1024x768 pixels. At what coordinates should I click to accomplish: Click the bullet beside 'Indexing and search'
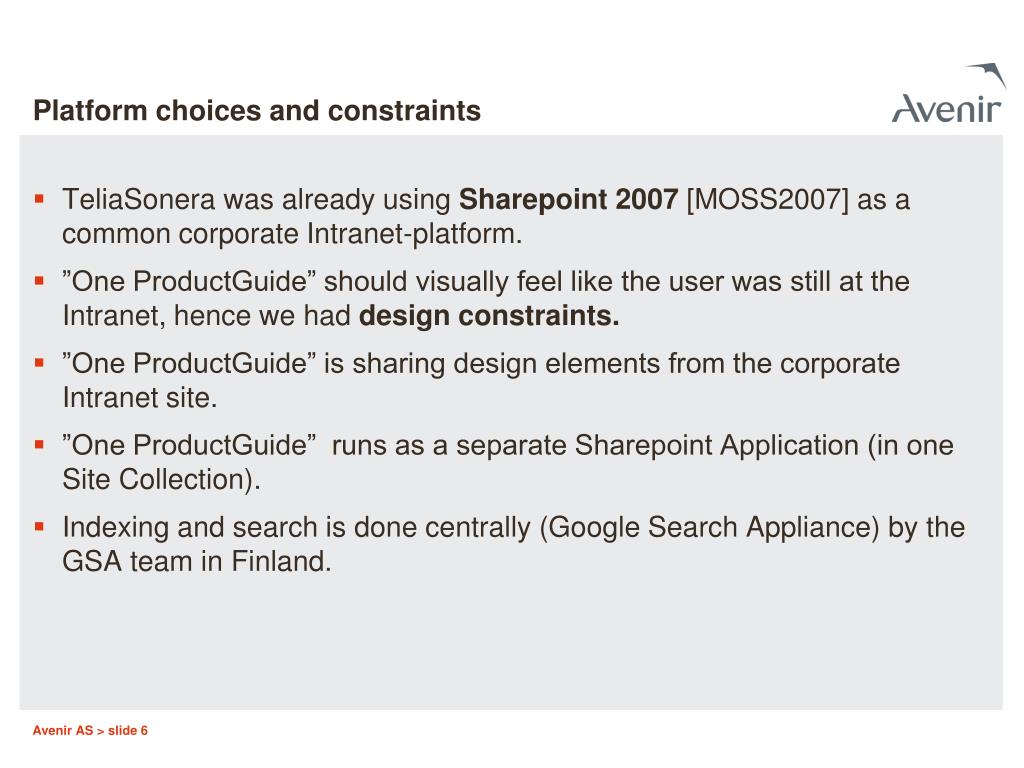(39, 526)
